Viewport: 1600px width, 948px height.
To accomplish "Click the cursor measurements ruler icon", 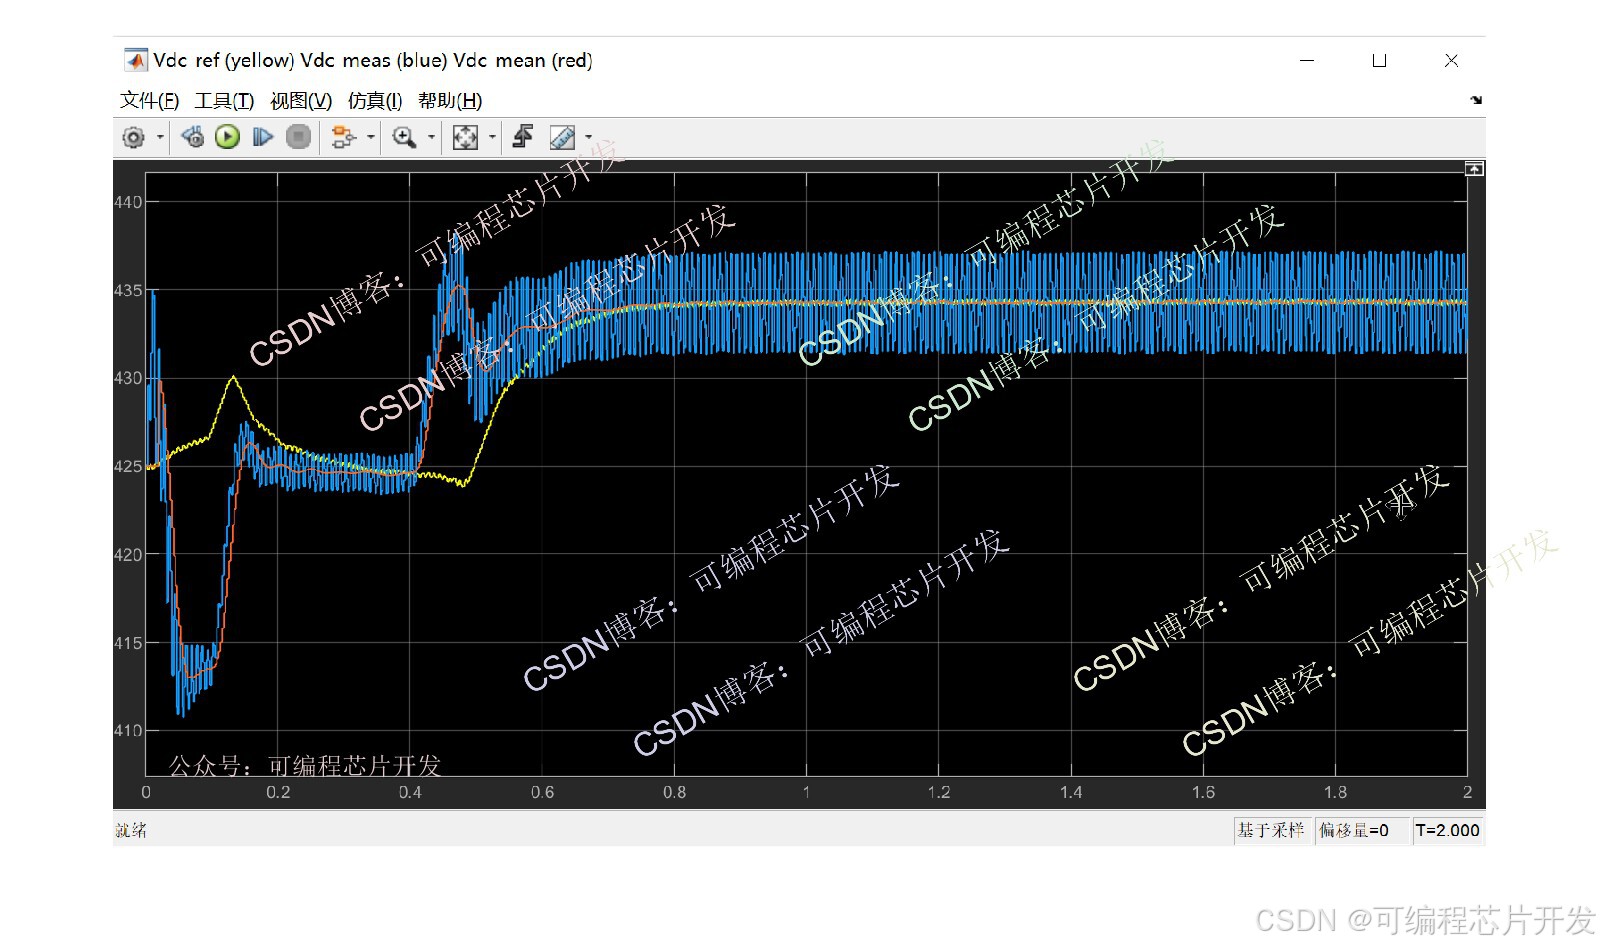I will (x=562, y=137).
